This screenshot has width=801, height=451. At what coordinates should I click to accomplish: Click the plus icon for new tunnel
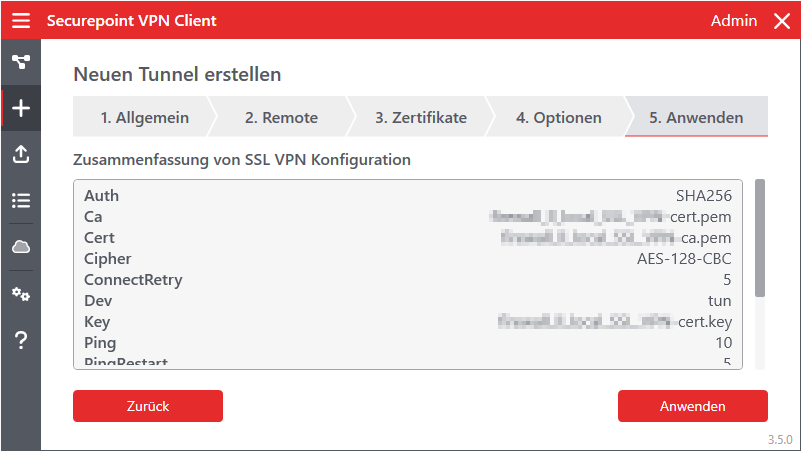click(x=21, y=108)
